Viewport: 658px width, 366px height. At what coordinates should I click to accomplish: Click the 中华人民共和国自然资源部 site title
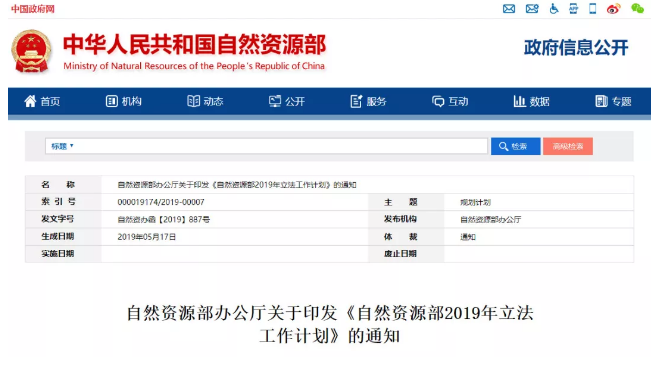(x=195, y=44)
